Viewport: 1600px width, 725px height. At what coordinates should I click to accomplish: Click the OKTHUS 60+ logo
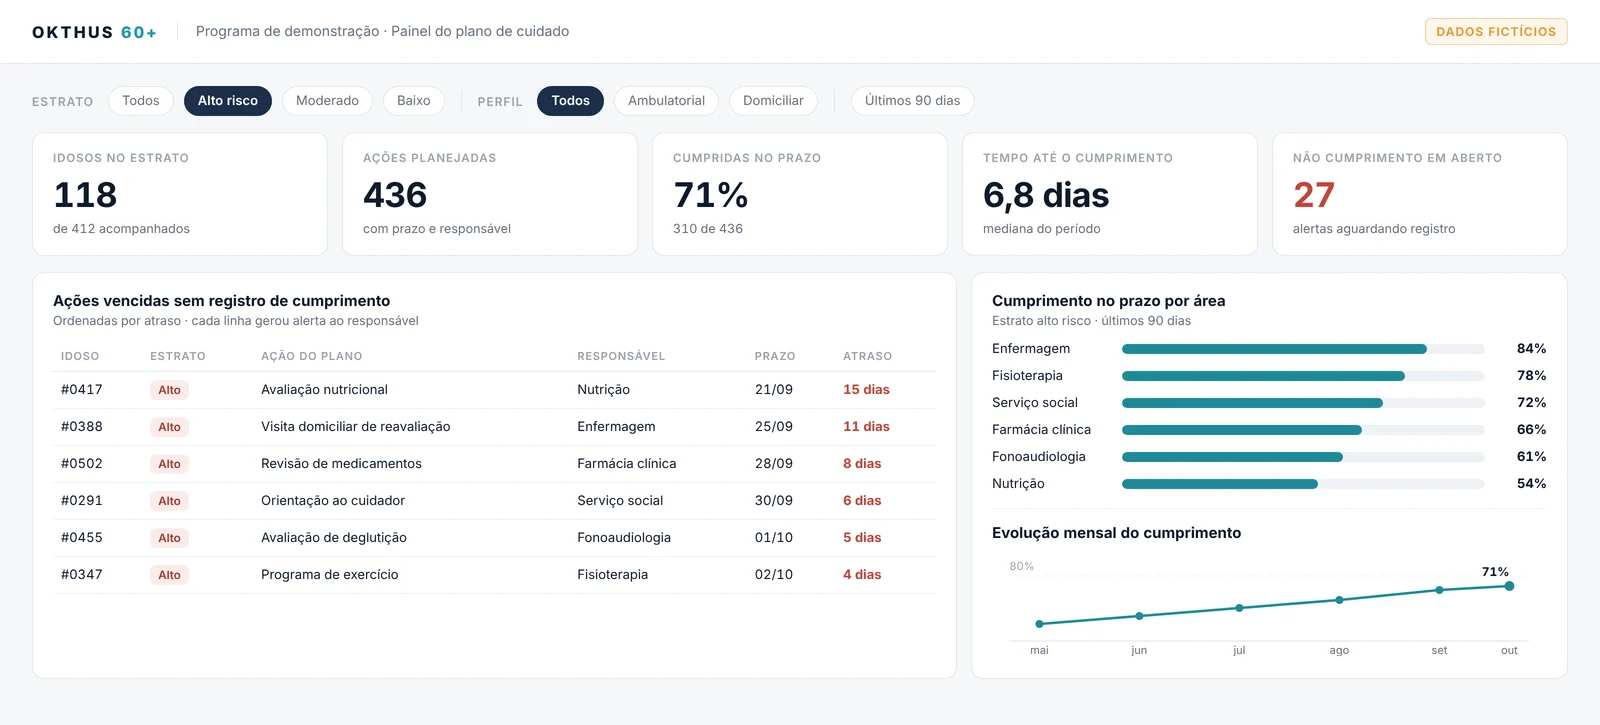pos(94,32)
